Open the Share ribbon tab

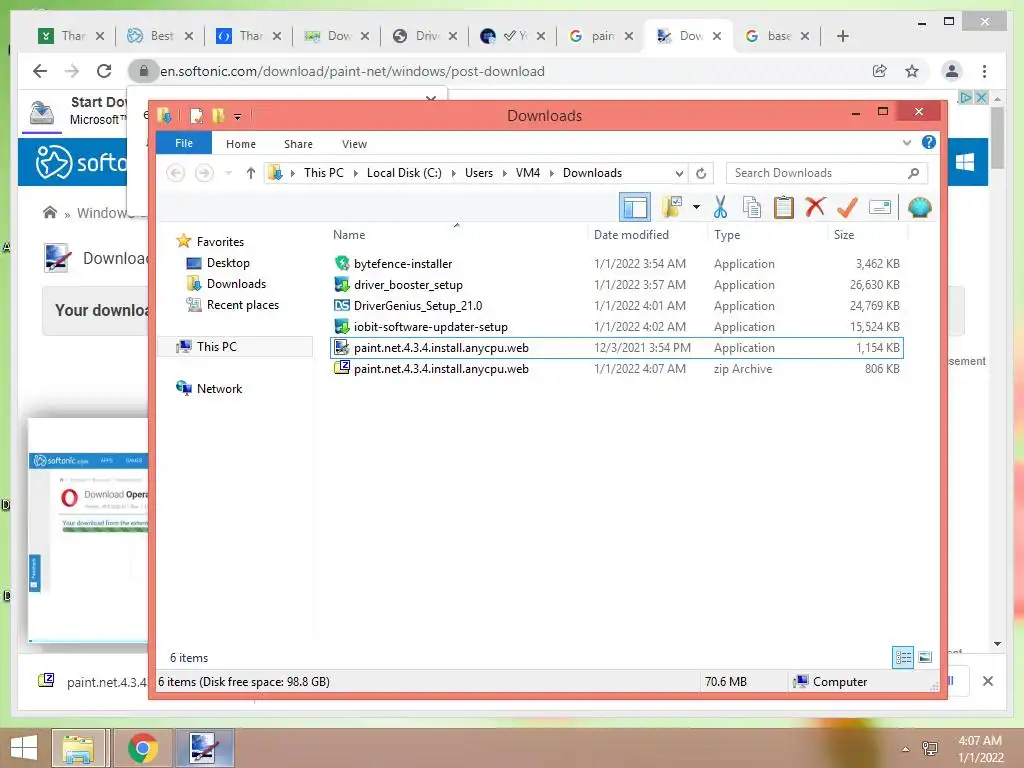(x=298, y=144)
